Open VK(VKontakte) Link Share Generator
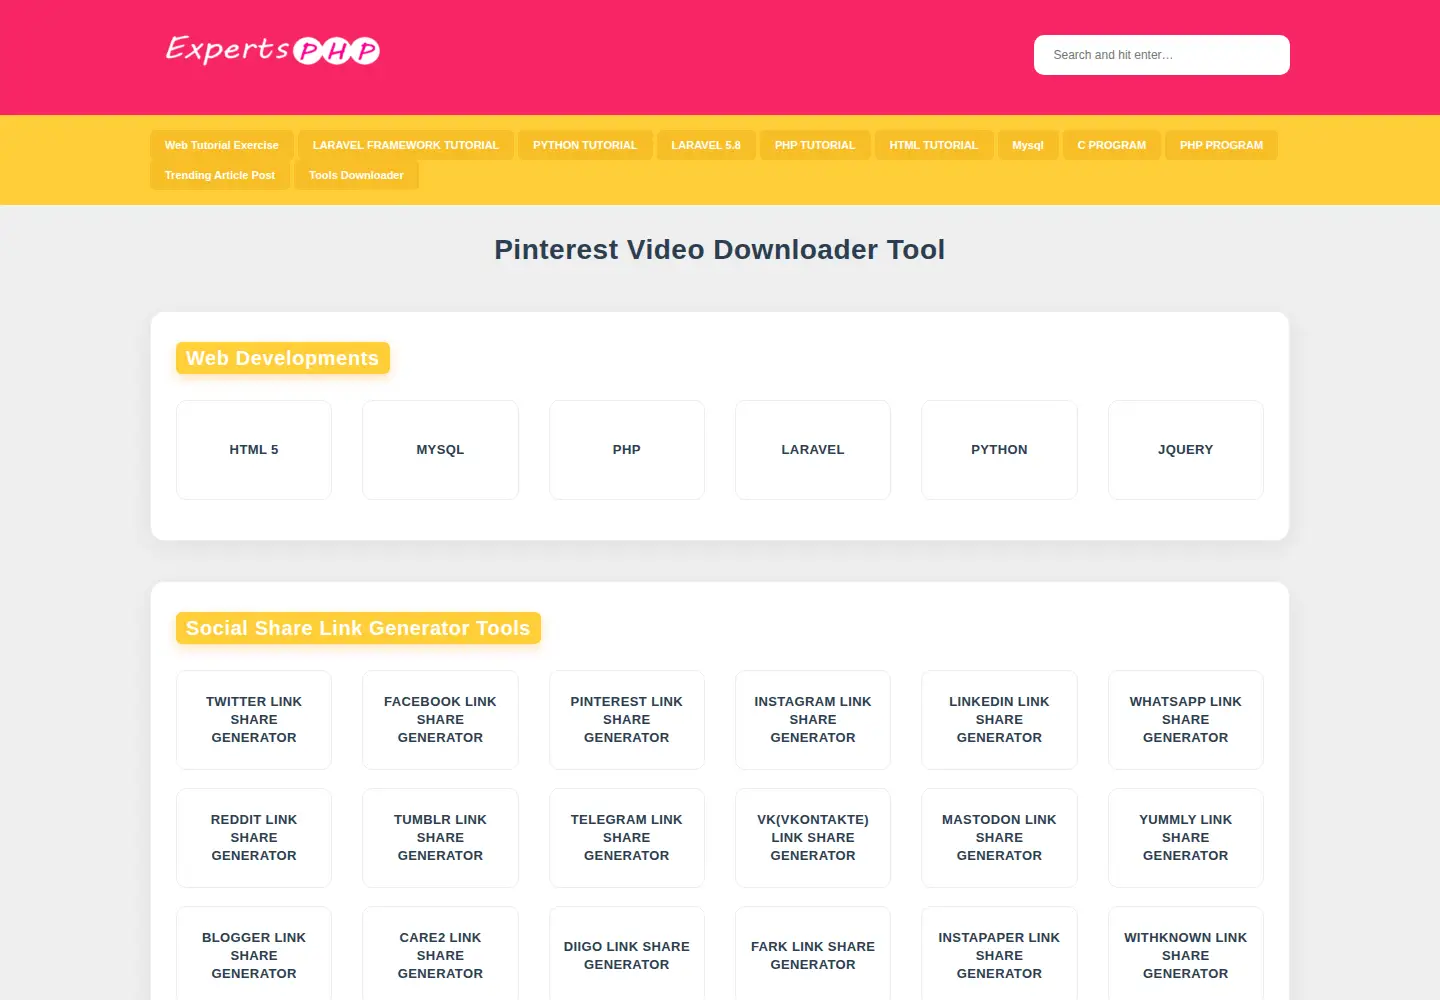The height and width of the screenshot is (1000, 1440). pyautogui.click(x=813, y=838)
